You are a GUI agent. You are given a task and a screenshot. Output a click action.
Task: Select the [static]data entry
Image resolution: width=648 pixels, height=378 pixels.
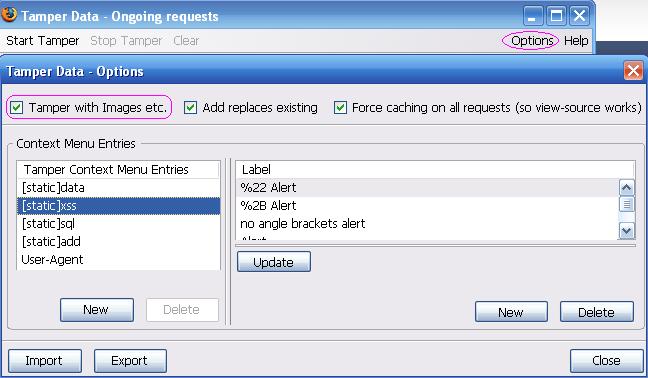118,188
